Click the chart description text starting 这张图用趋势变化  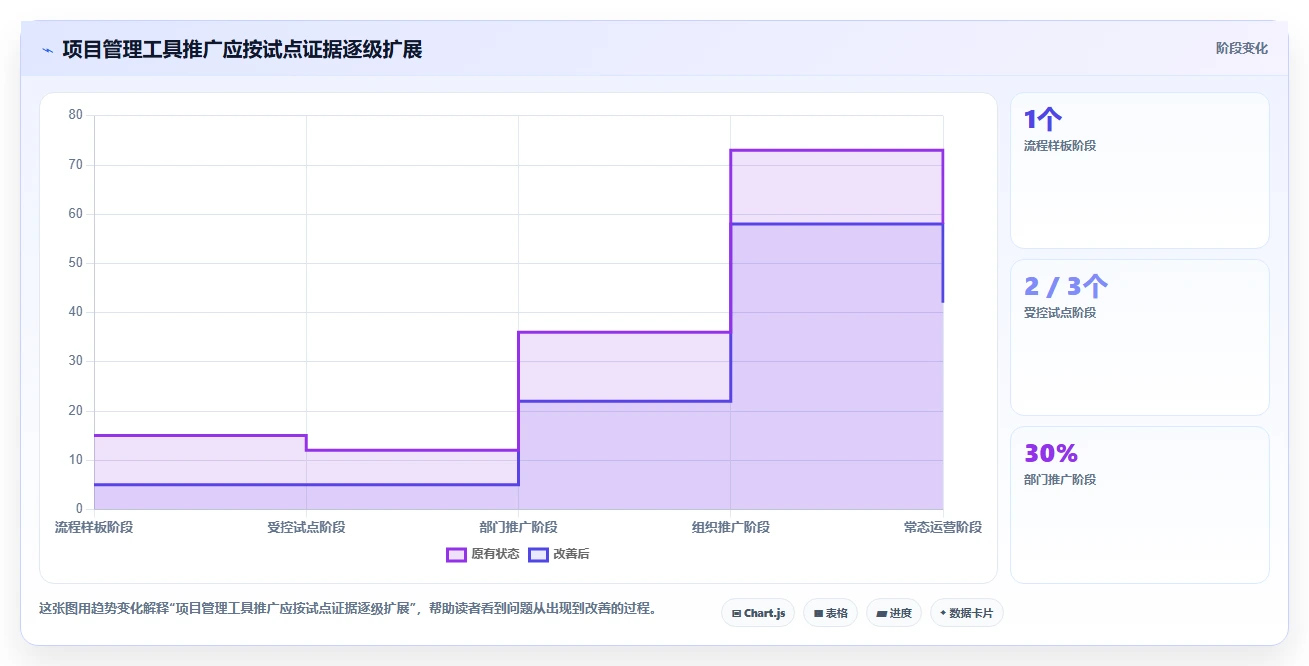point(348,608)
